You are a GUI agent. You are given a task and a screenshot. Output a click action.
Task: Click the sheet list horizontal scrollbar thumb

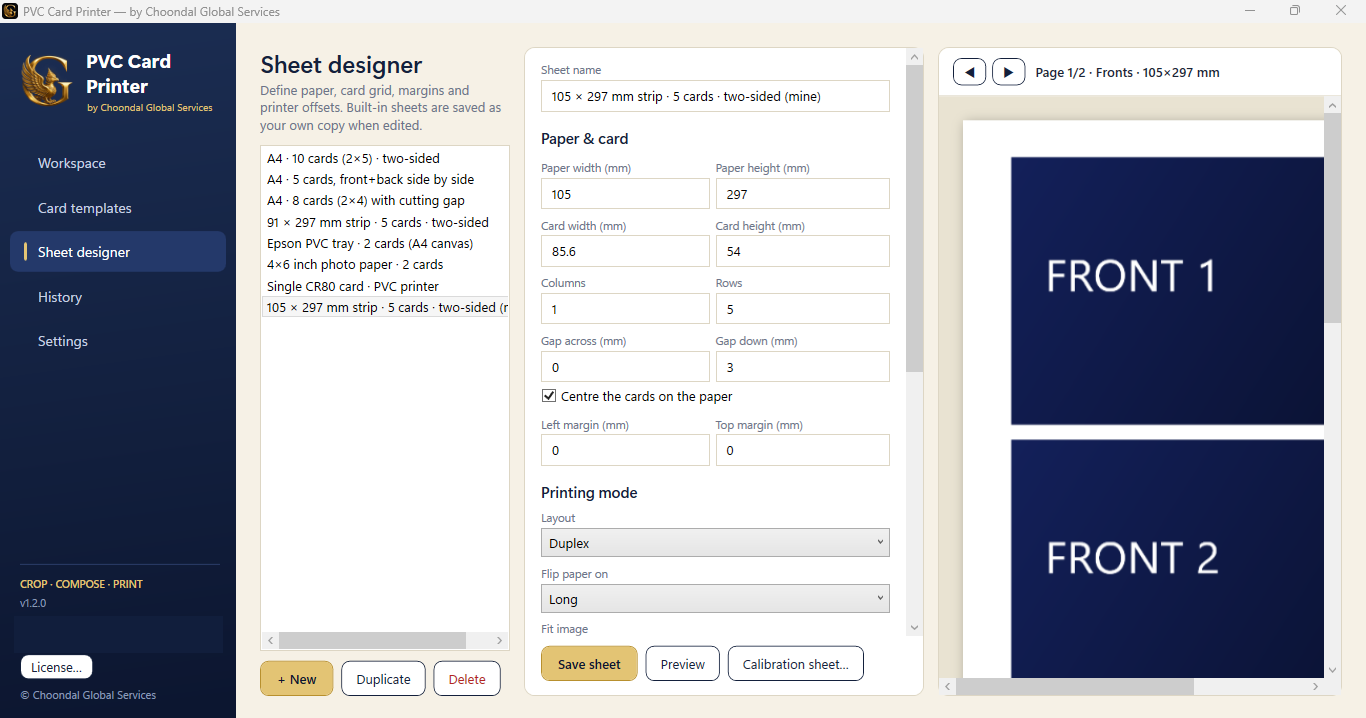pyautogui.click(x=372, y=640)
